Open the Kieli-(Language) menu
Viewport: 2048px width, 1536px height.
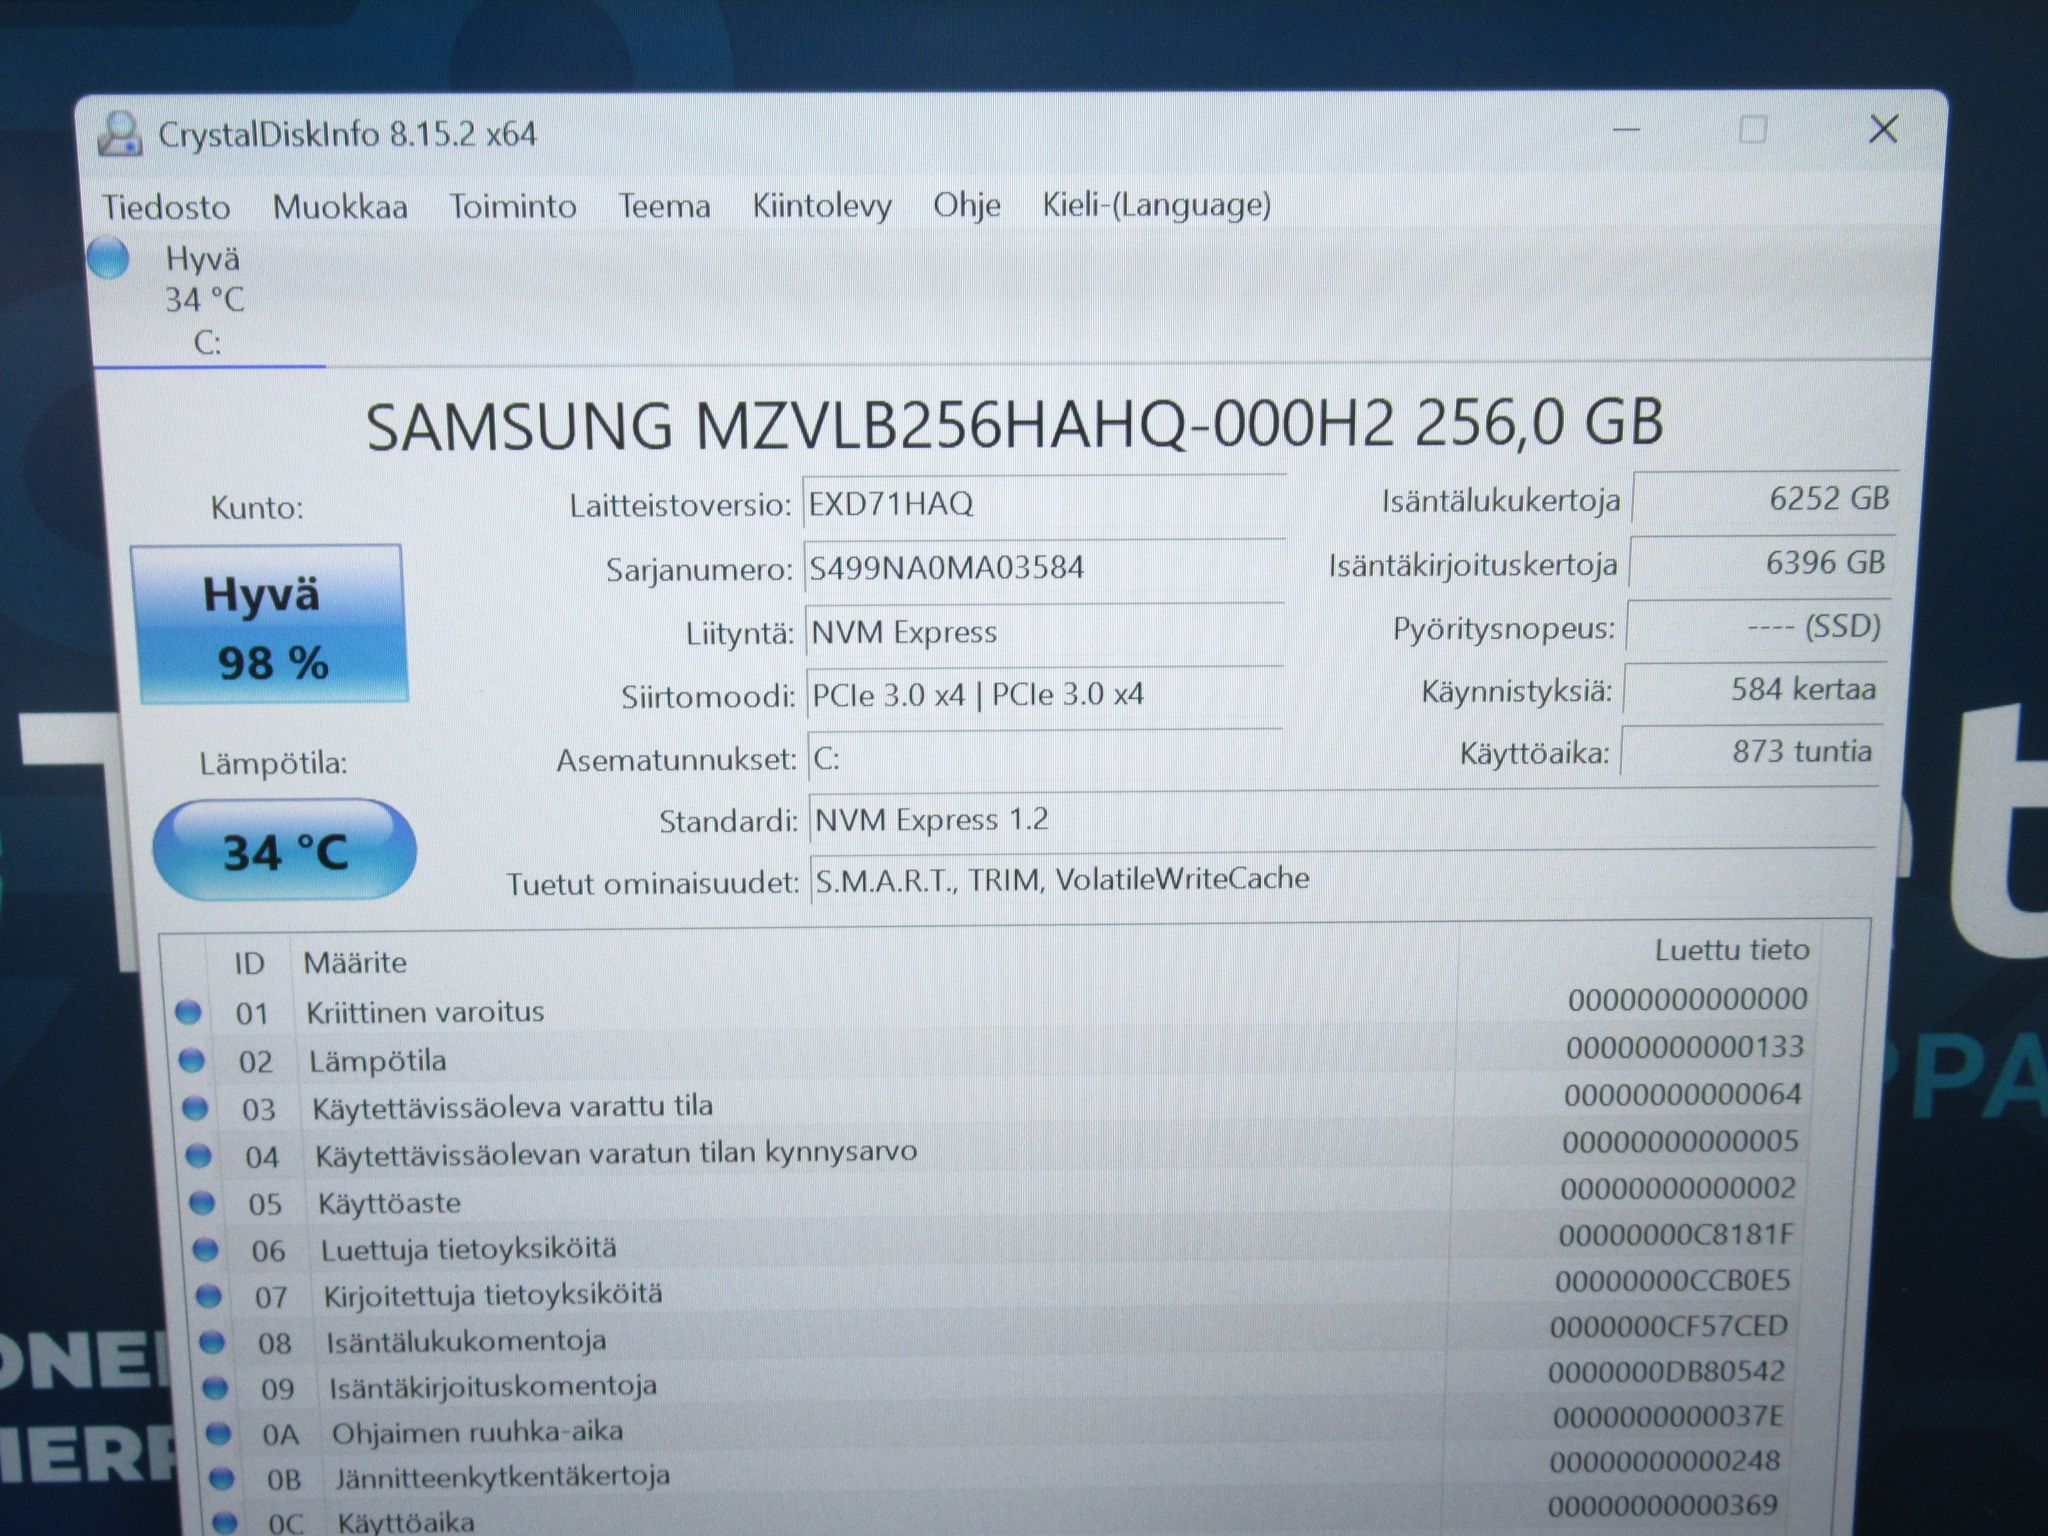click(1157, 205)
